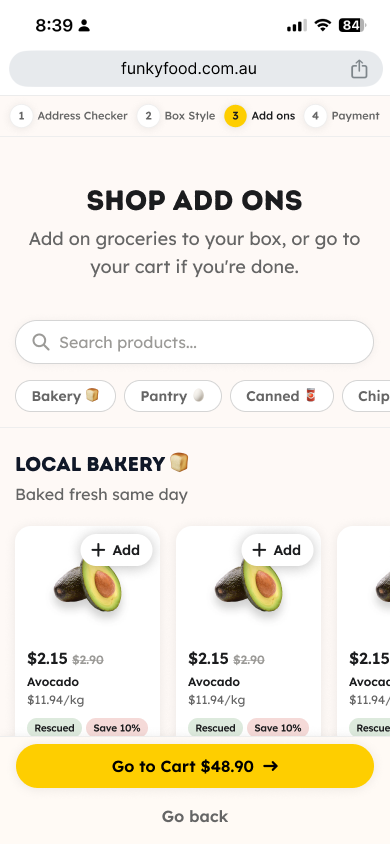This screenshot has width=390, height=844.
Task: Click the magnifying glass search icon
Action: tap(41, 342)
